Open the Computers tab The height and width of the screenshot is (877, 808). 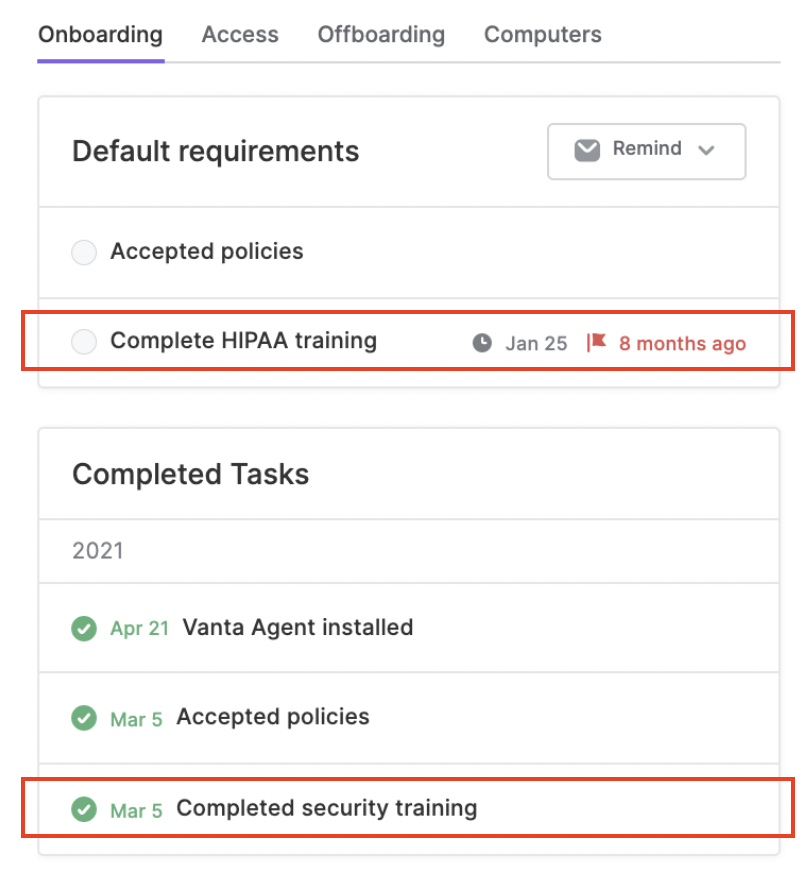542,35
